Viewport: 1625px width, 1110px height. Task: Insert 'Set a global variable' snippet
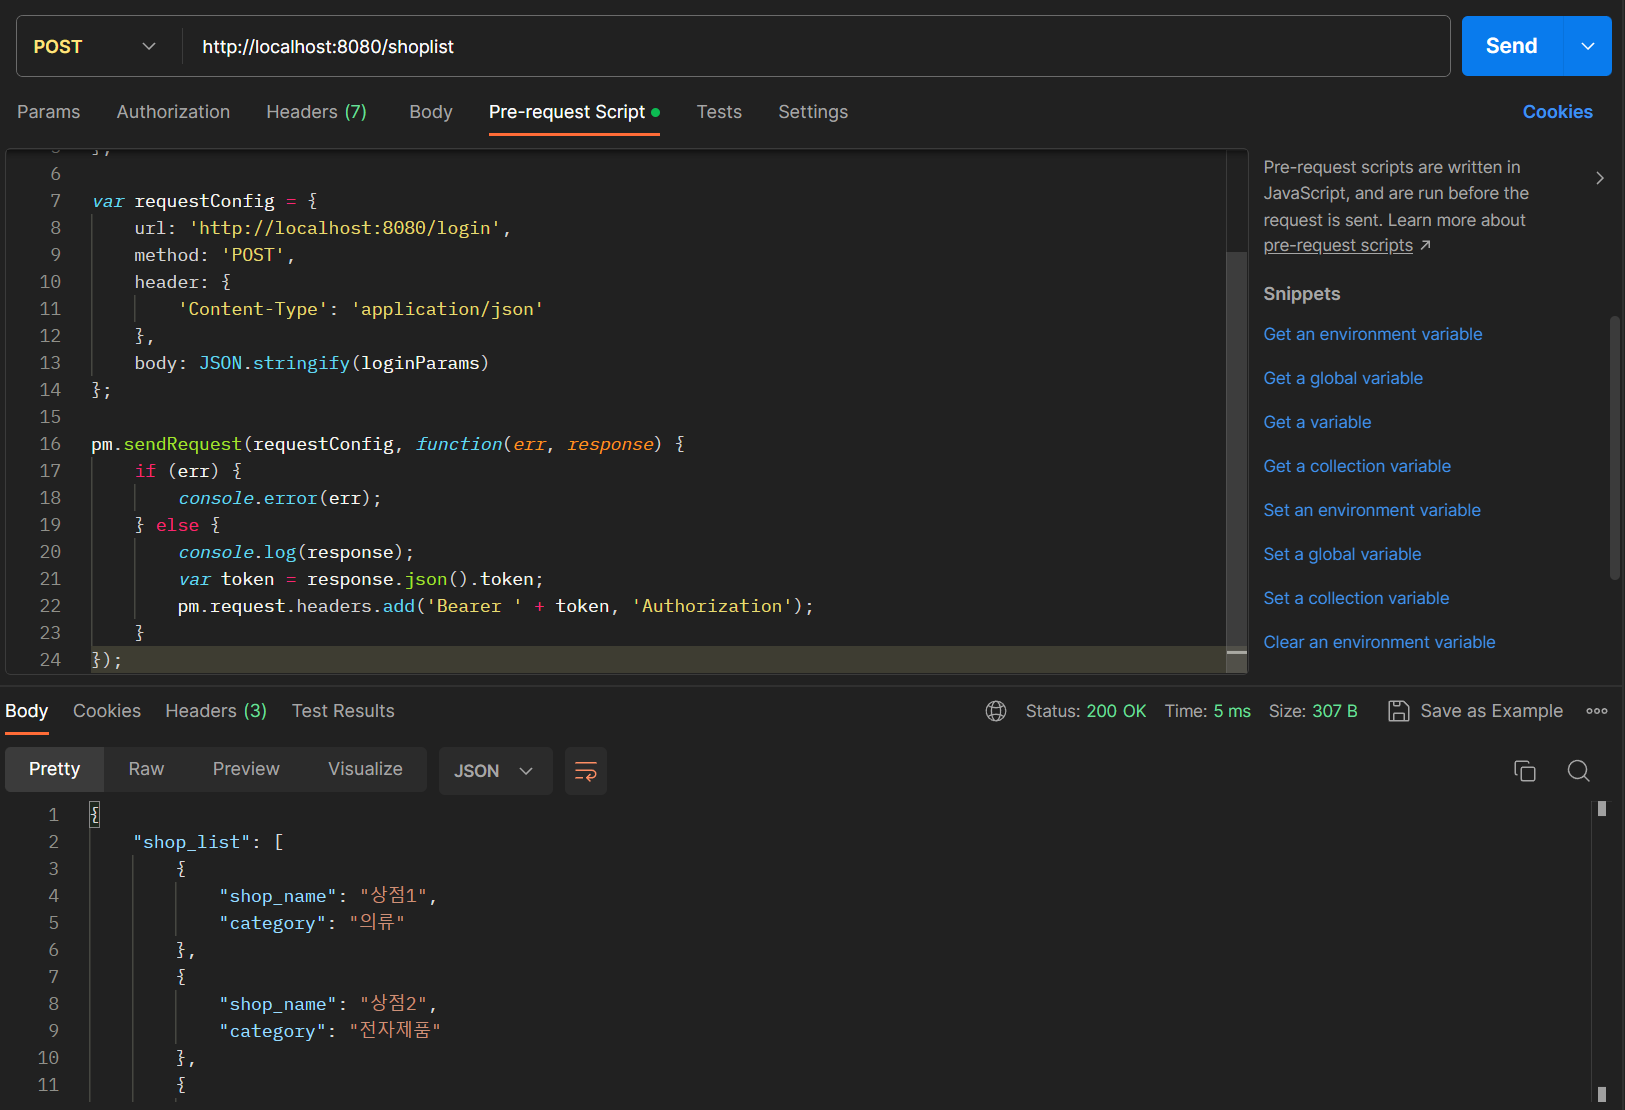1342,554
